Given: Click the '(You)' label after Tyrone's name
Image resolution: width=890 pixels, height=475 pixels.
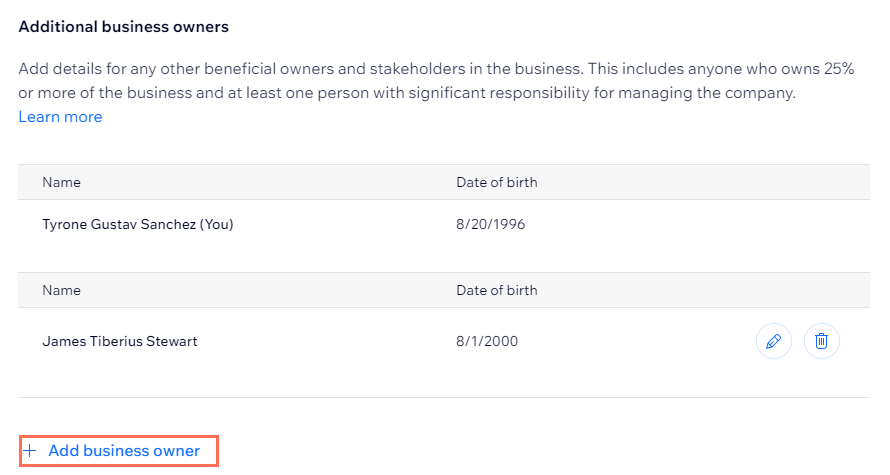Looking at the screenshot, I should click(216, 224).
